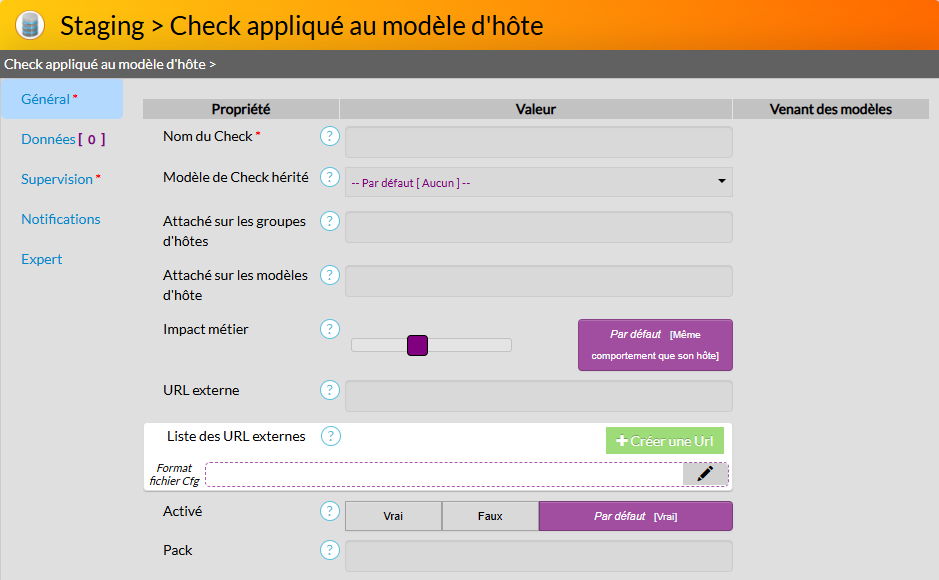
Task: Click the Créer une Url button
Action: click(664, 441)
